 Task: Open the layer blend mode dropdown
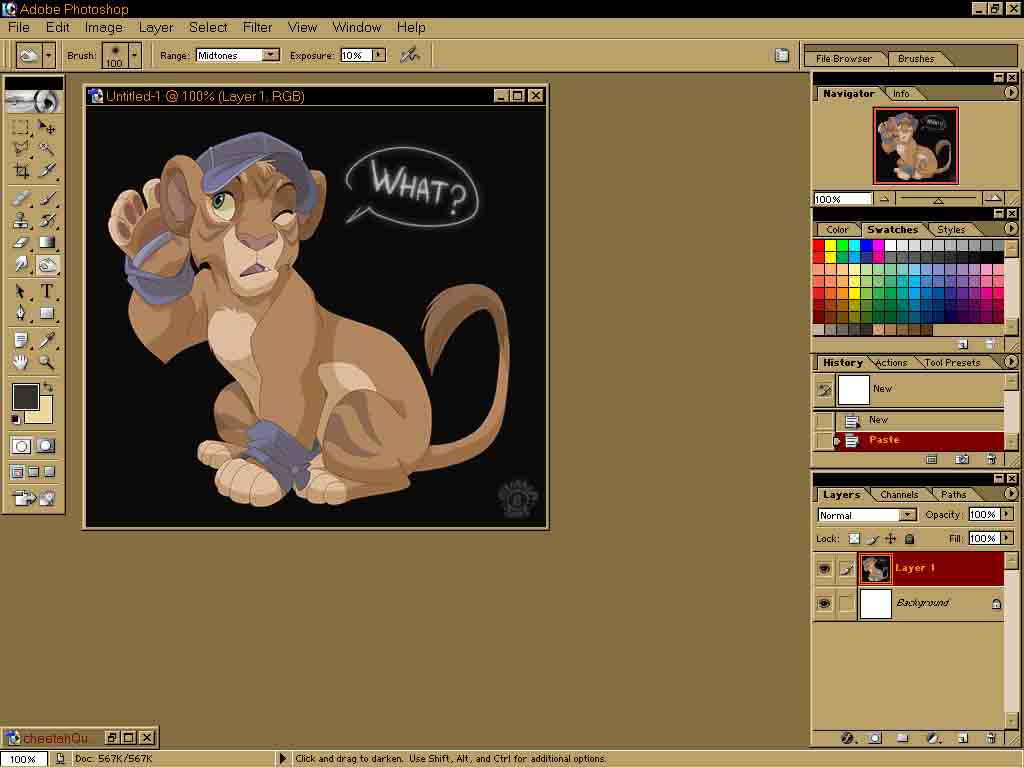pos(907,515)
